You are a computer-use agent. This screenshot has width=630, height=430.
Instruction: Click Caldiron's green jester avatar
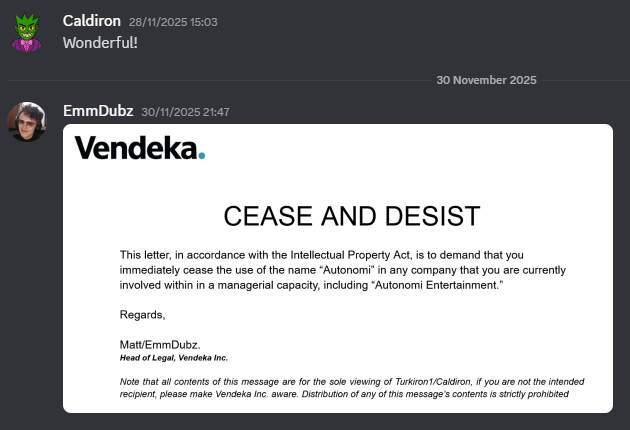[27, 32]
